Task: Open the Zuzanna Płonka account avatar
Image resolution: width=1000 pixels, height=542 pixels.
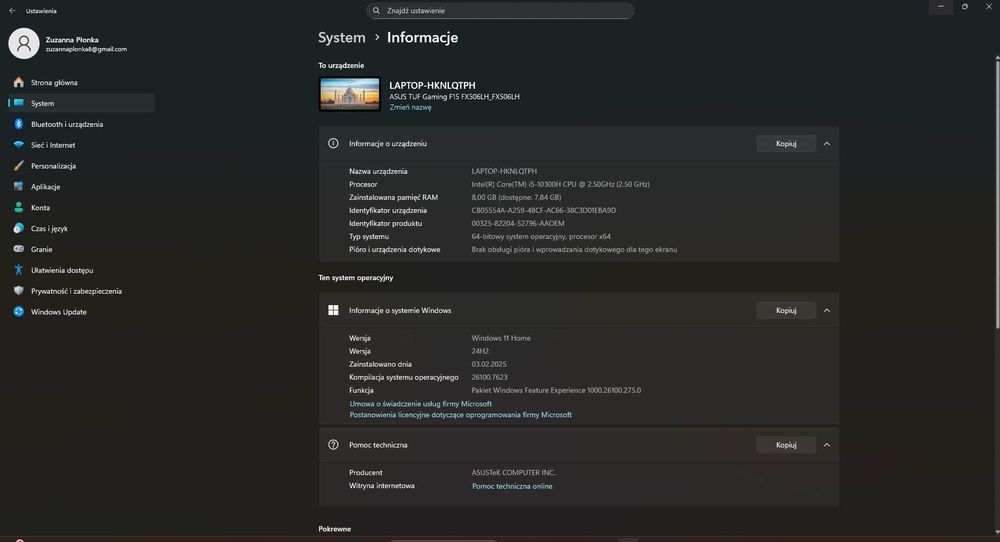Action: (24, 43)
